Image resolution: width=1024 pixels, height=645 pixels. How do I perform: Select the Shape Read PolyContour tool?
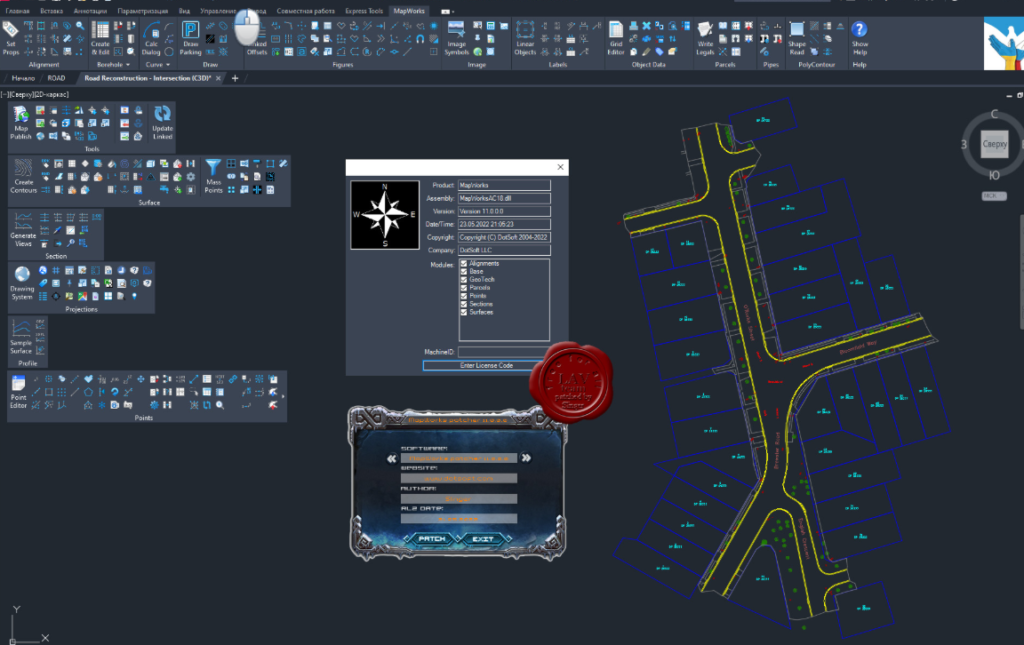click(797, 38)
